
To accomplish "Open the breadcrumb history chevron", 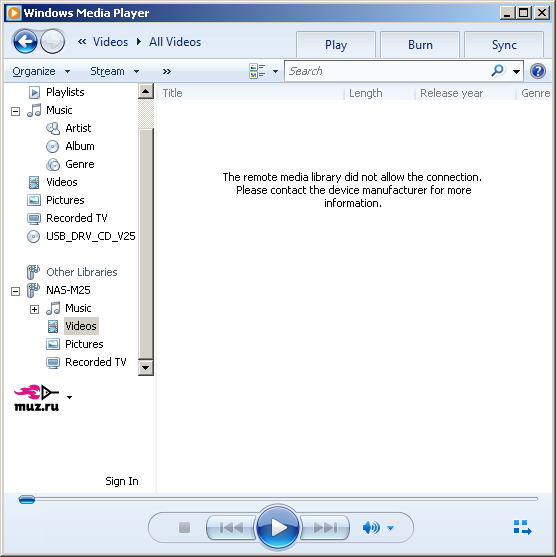I will [82, 42].
